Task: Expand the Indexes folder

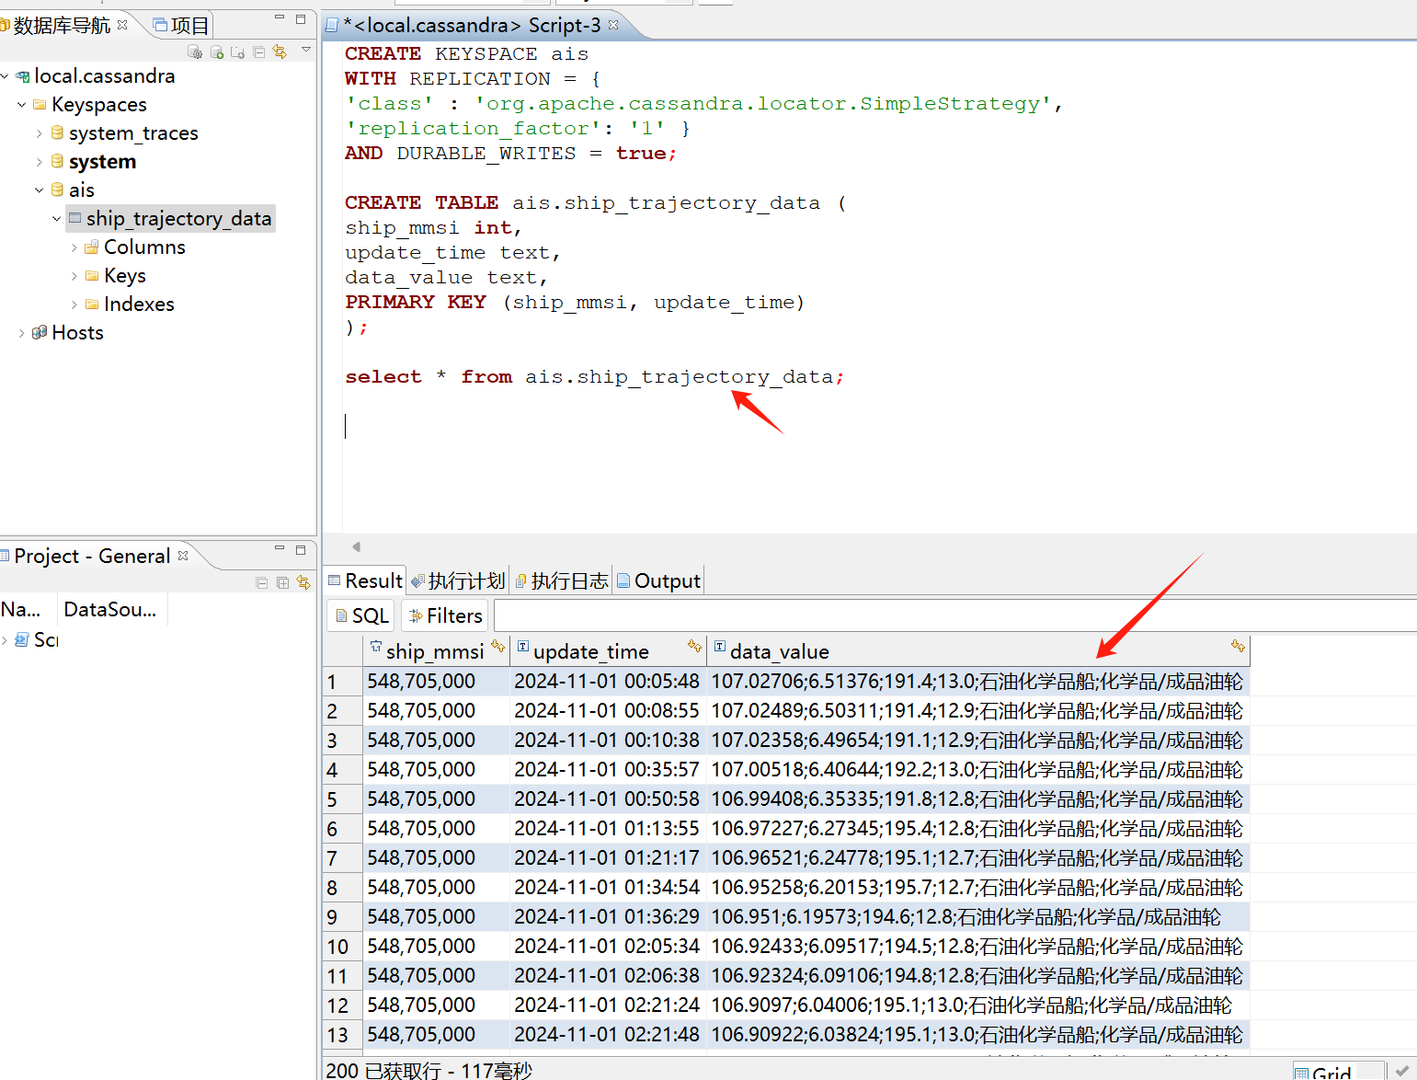Action: point(74,304)
